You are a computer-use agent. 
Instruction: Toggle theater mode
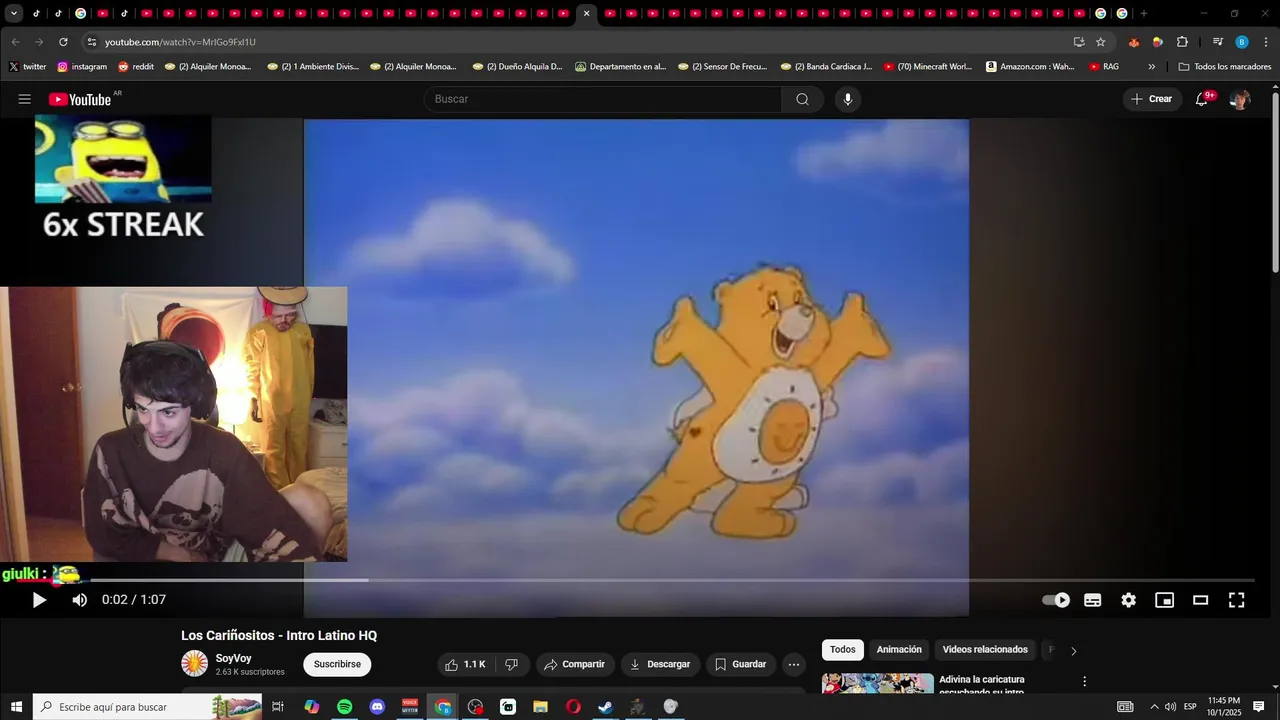pos(1201,600)
